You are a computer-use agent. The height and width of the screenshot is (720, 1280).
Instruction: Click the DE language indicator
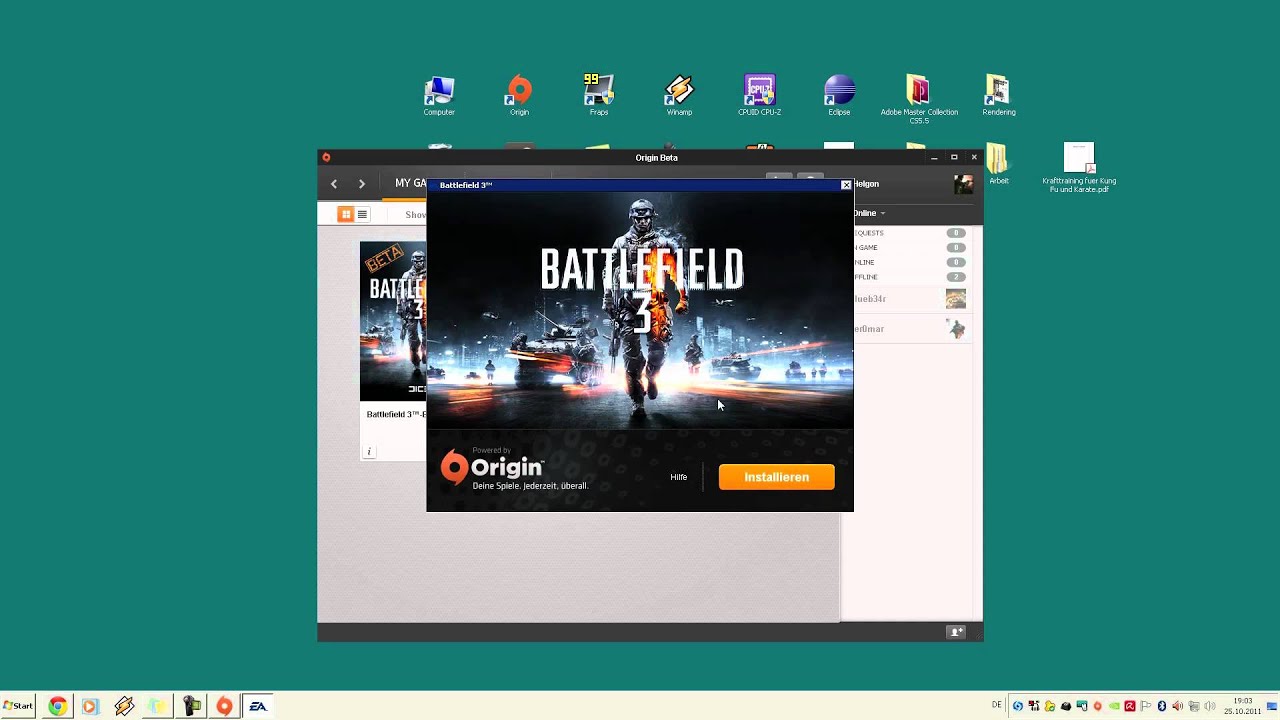(x=996, y=705)
